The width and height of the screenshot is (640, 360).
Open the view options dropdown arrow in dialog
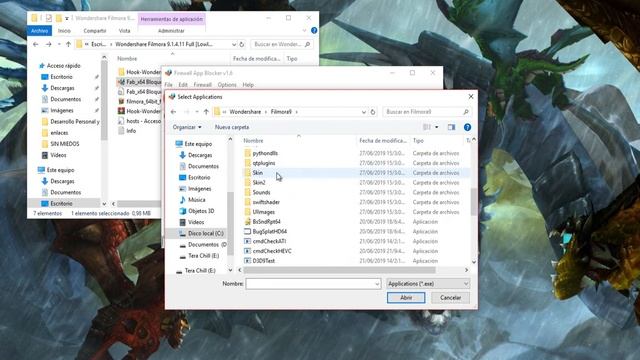(x=436, y=127)
